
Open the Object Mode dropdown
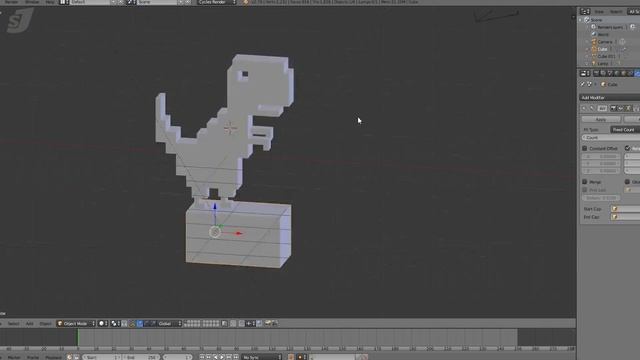tap(76, 324)
